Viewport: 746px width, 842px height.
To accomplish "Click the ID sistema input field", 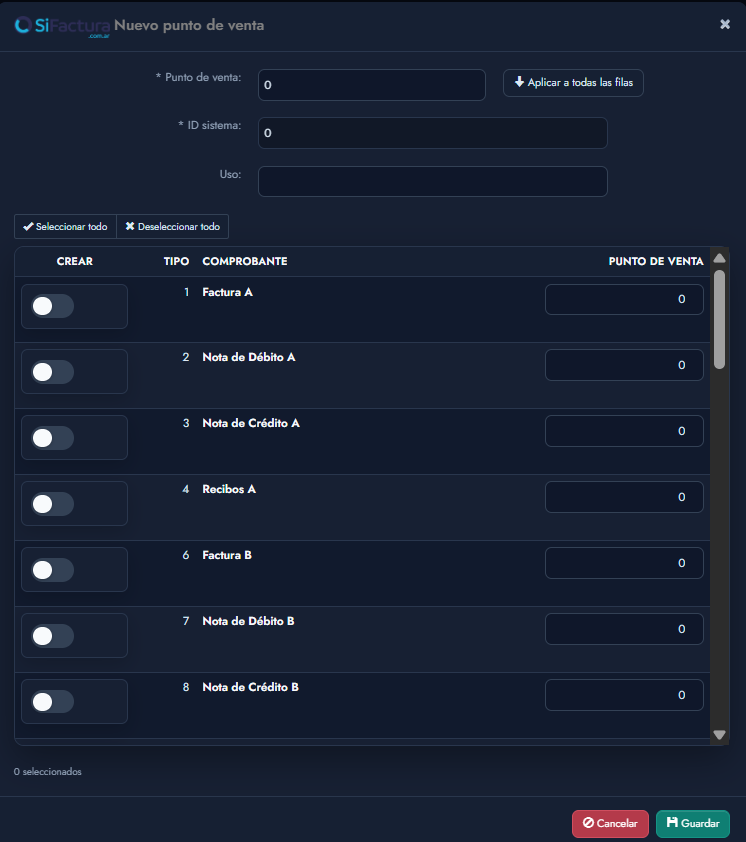I will (433, 133).
